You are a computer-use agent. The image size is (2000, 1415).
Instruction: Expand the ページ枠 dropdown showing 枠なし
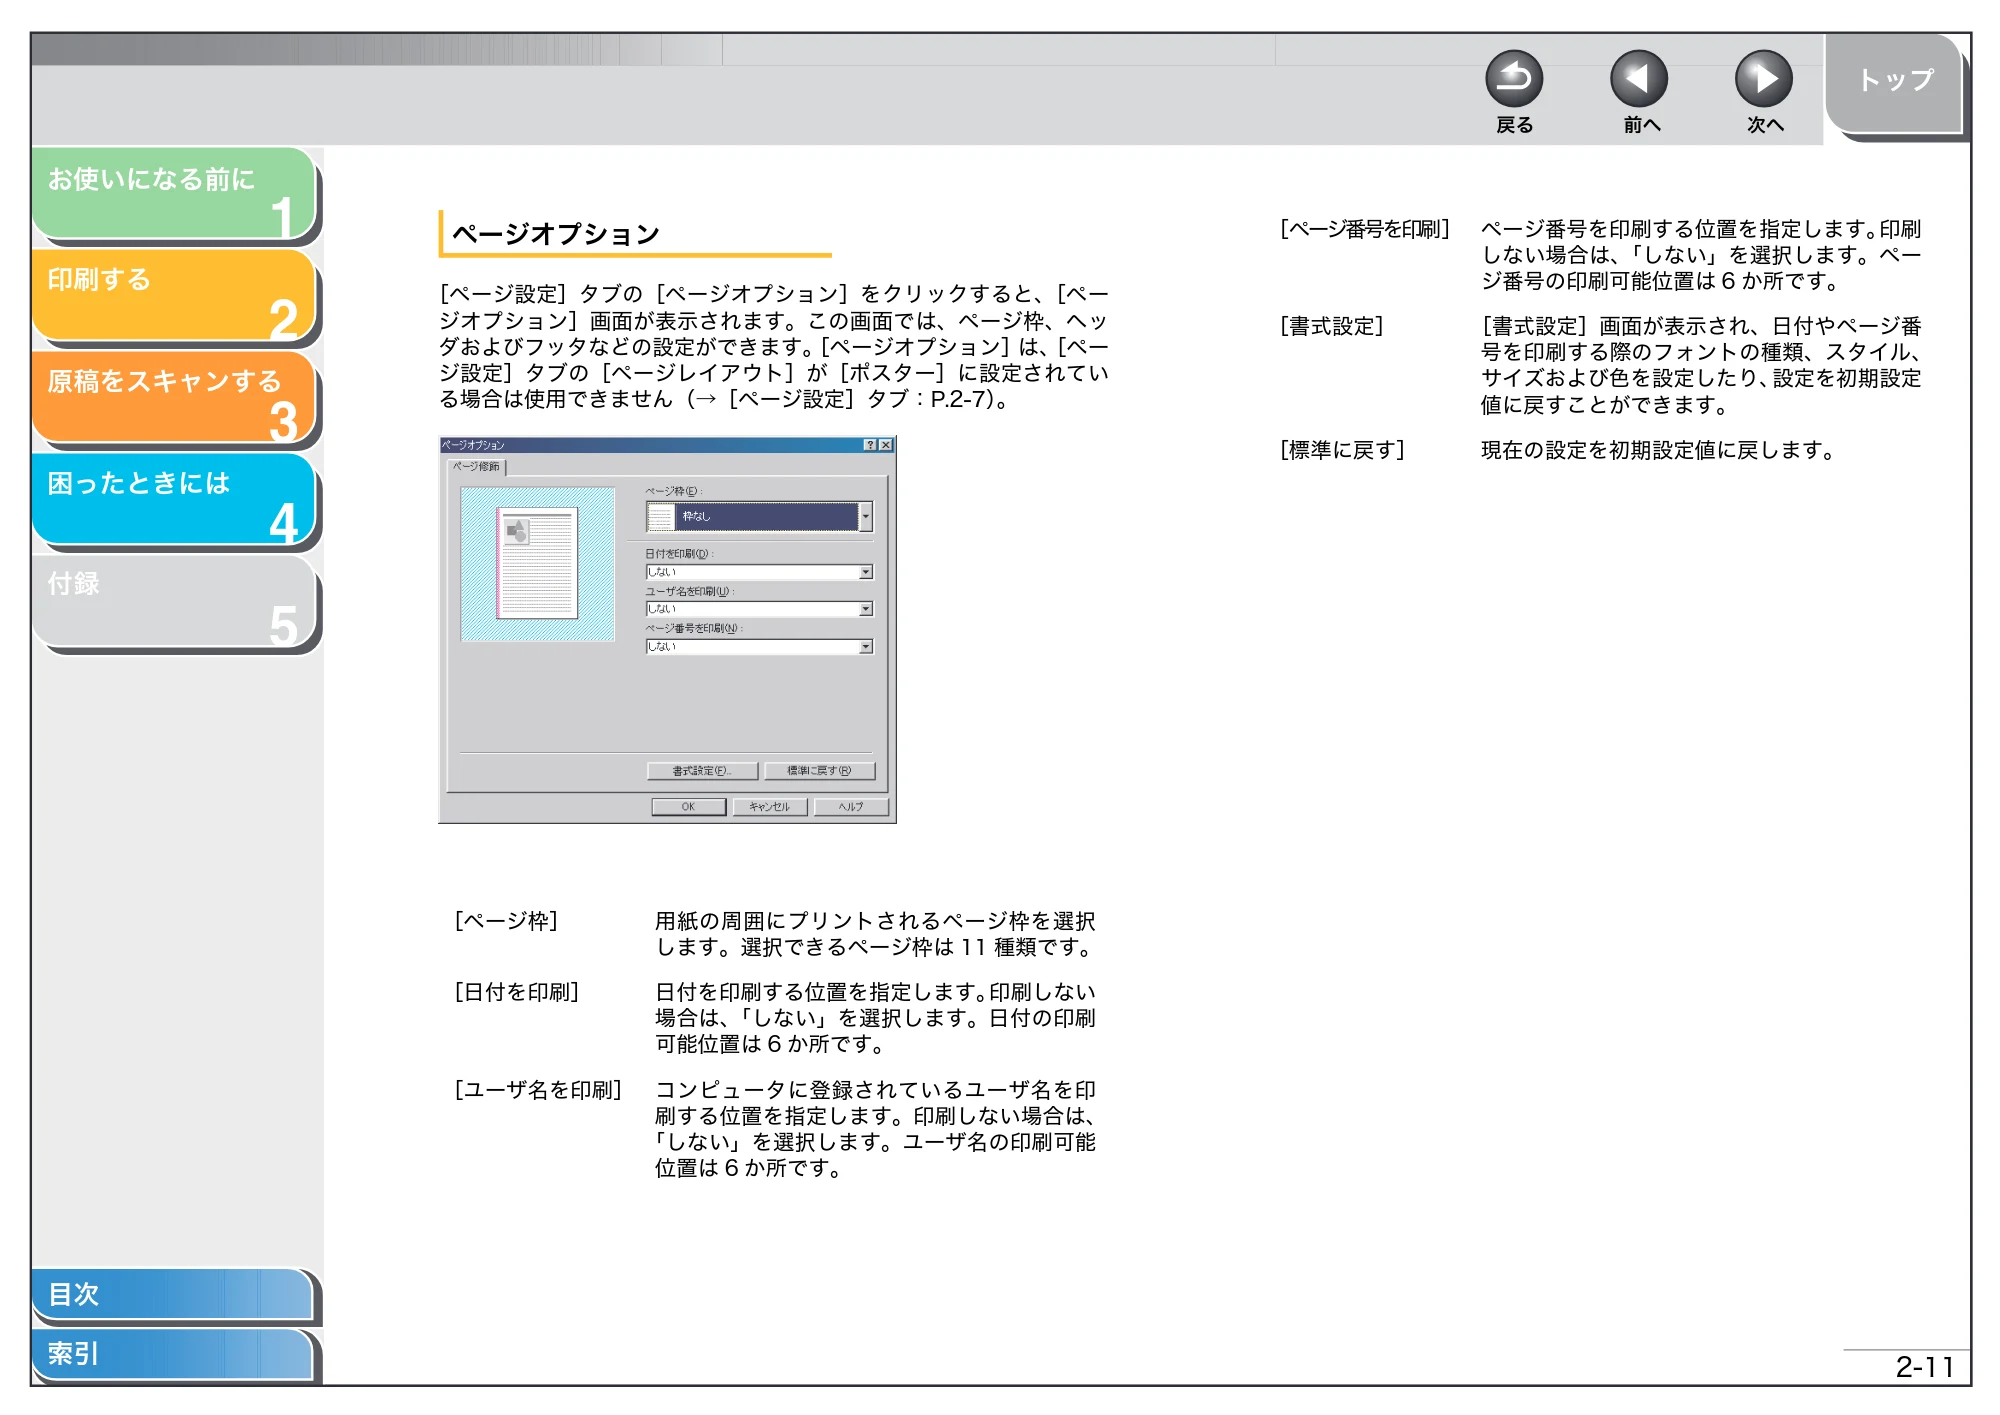(865, 517)
